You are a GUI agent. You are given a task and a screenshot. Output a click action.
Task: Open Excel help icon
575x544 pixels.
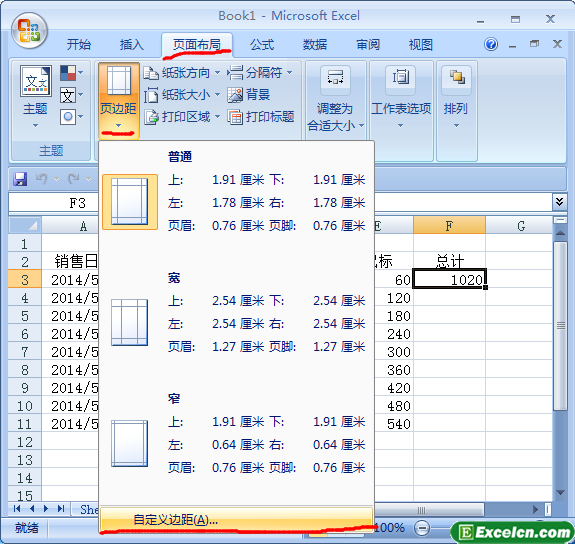coord(491,44)
